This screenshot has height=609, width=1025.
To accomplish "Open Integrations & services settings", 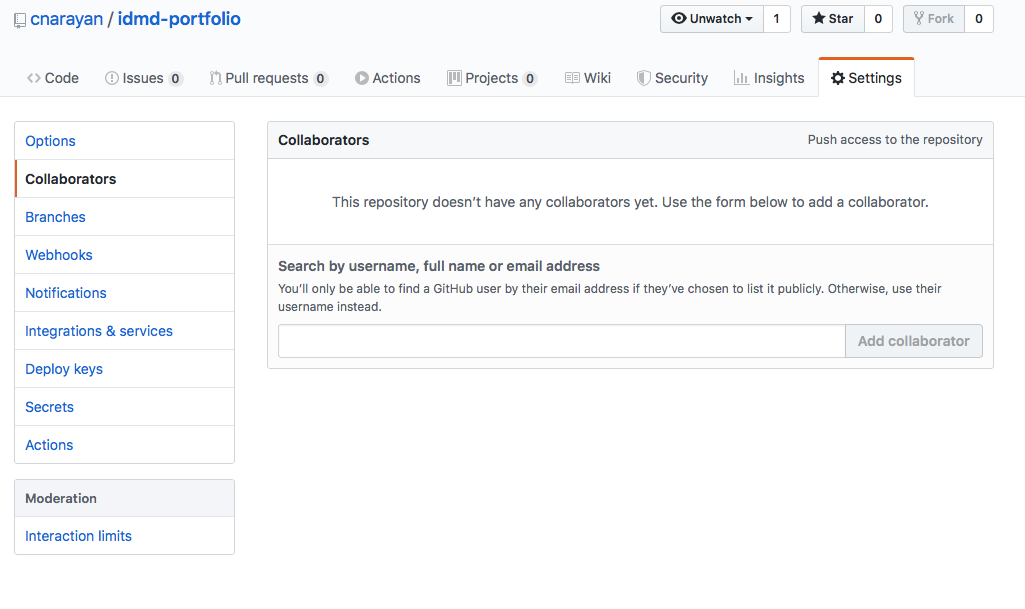I will point(124,331).
